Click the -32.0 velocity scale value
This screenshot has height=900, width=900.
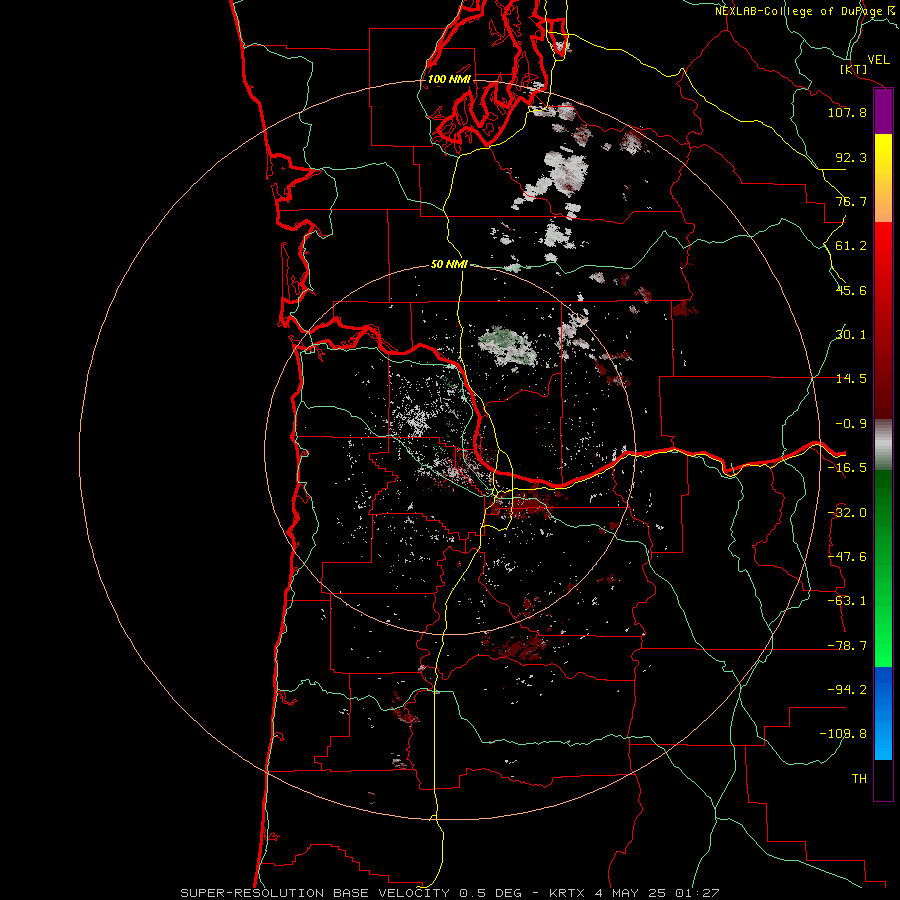pos(847,513)
